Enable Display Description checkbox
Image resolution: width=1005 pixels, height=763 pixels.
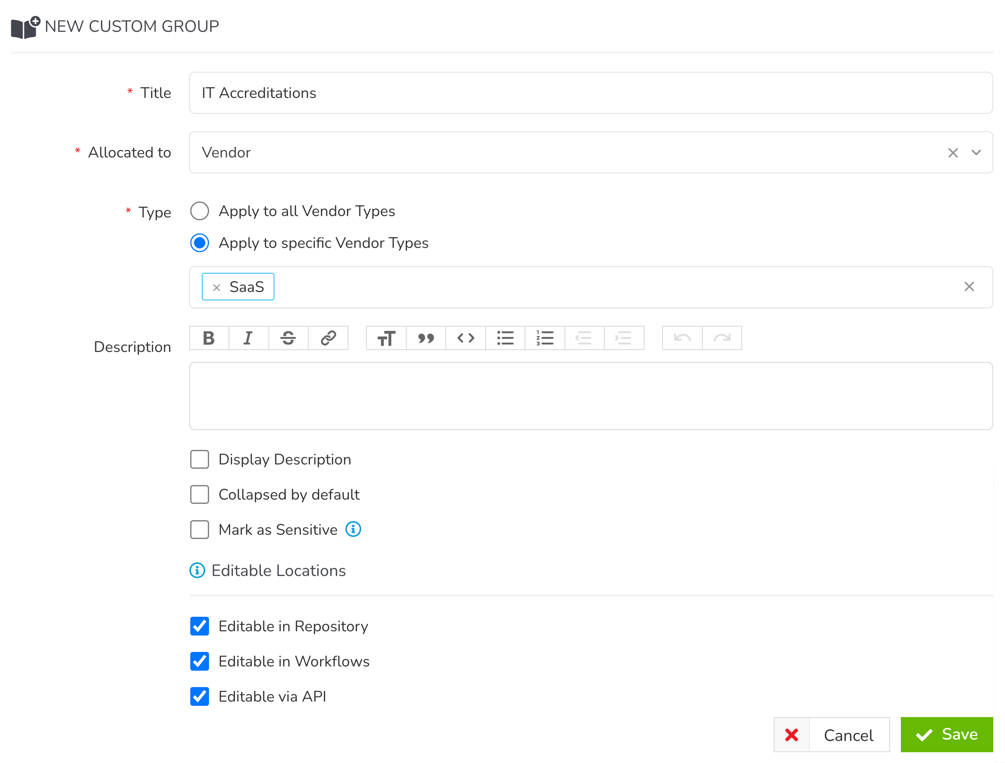pos(199,459)
